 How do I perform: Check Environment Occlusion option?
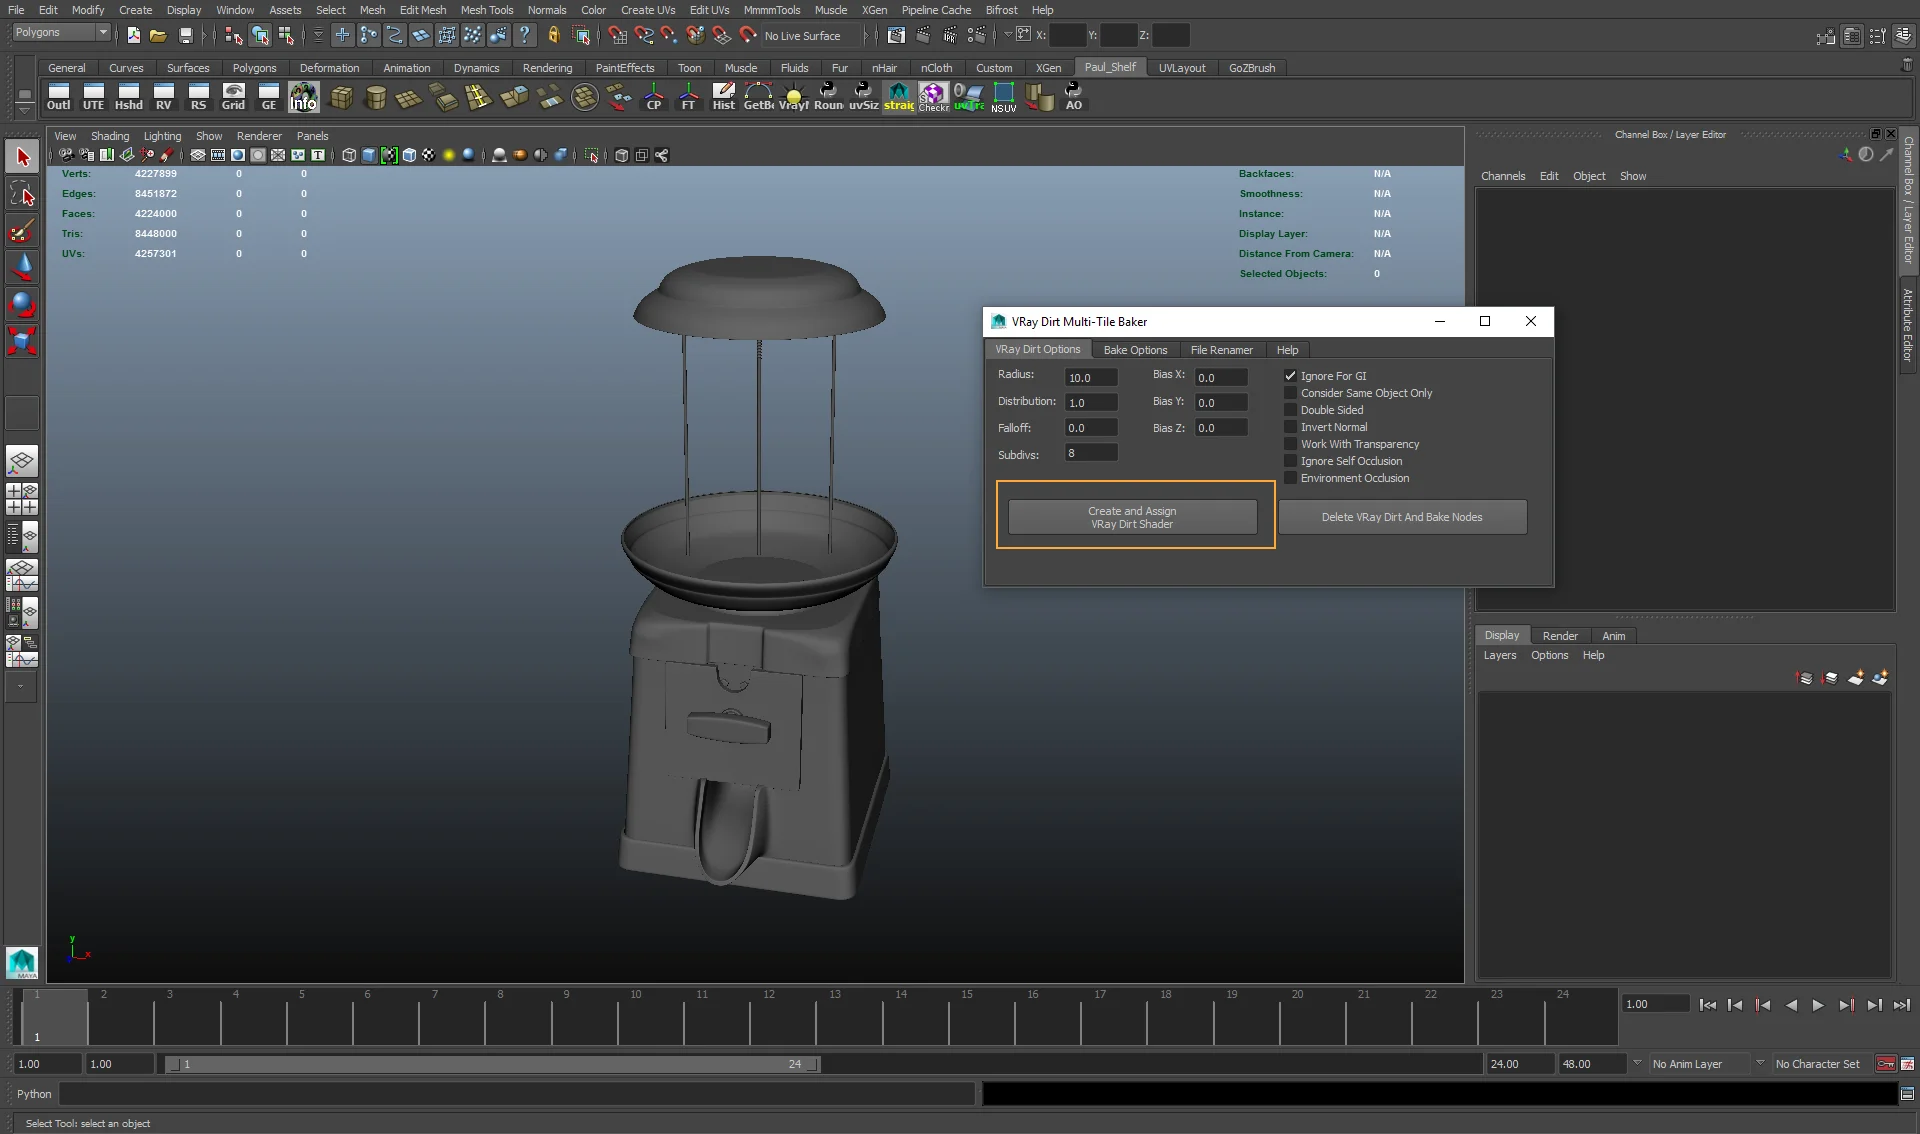[x=1290, y=478]
